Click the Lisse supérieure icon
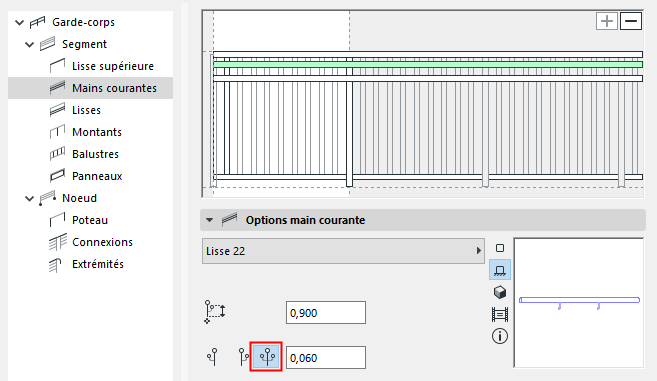Image resolution: width=657 pixels, height=381 pixels. [x=57, y=66]
